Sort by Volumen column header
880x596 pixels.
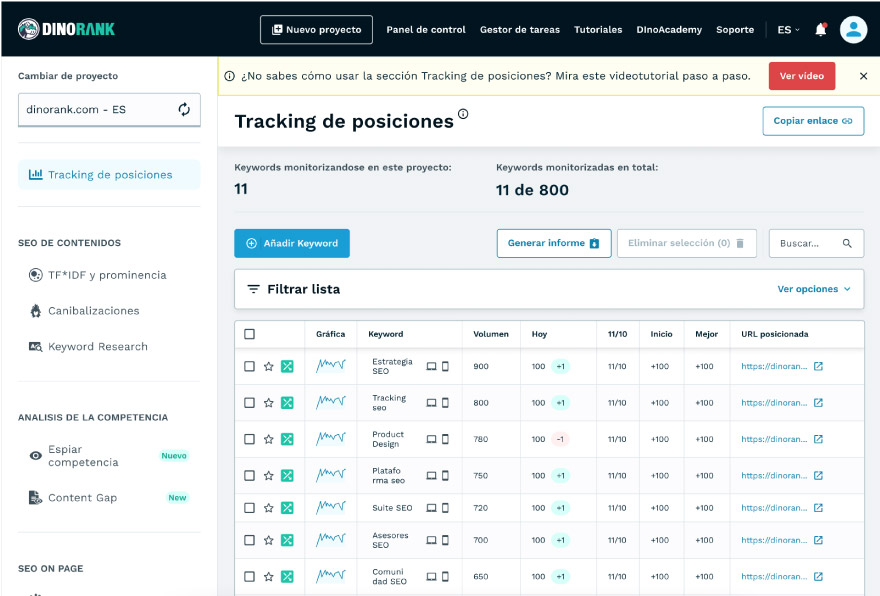pos(491,334)
